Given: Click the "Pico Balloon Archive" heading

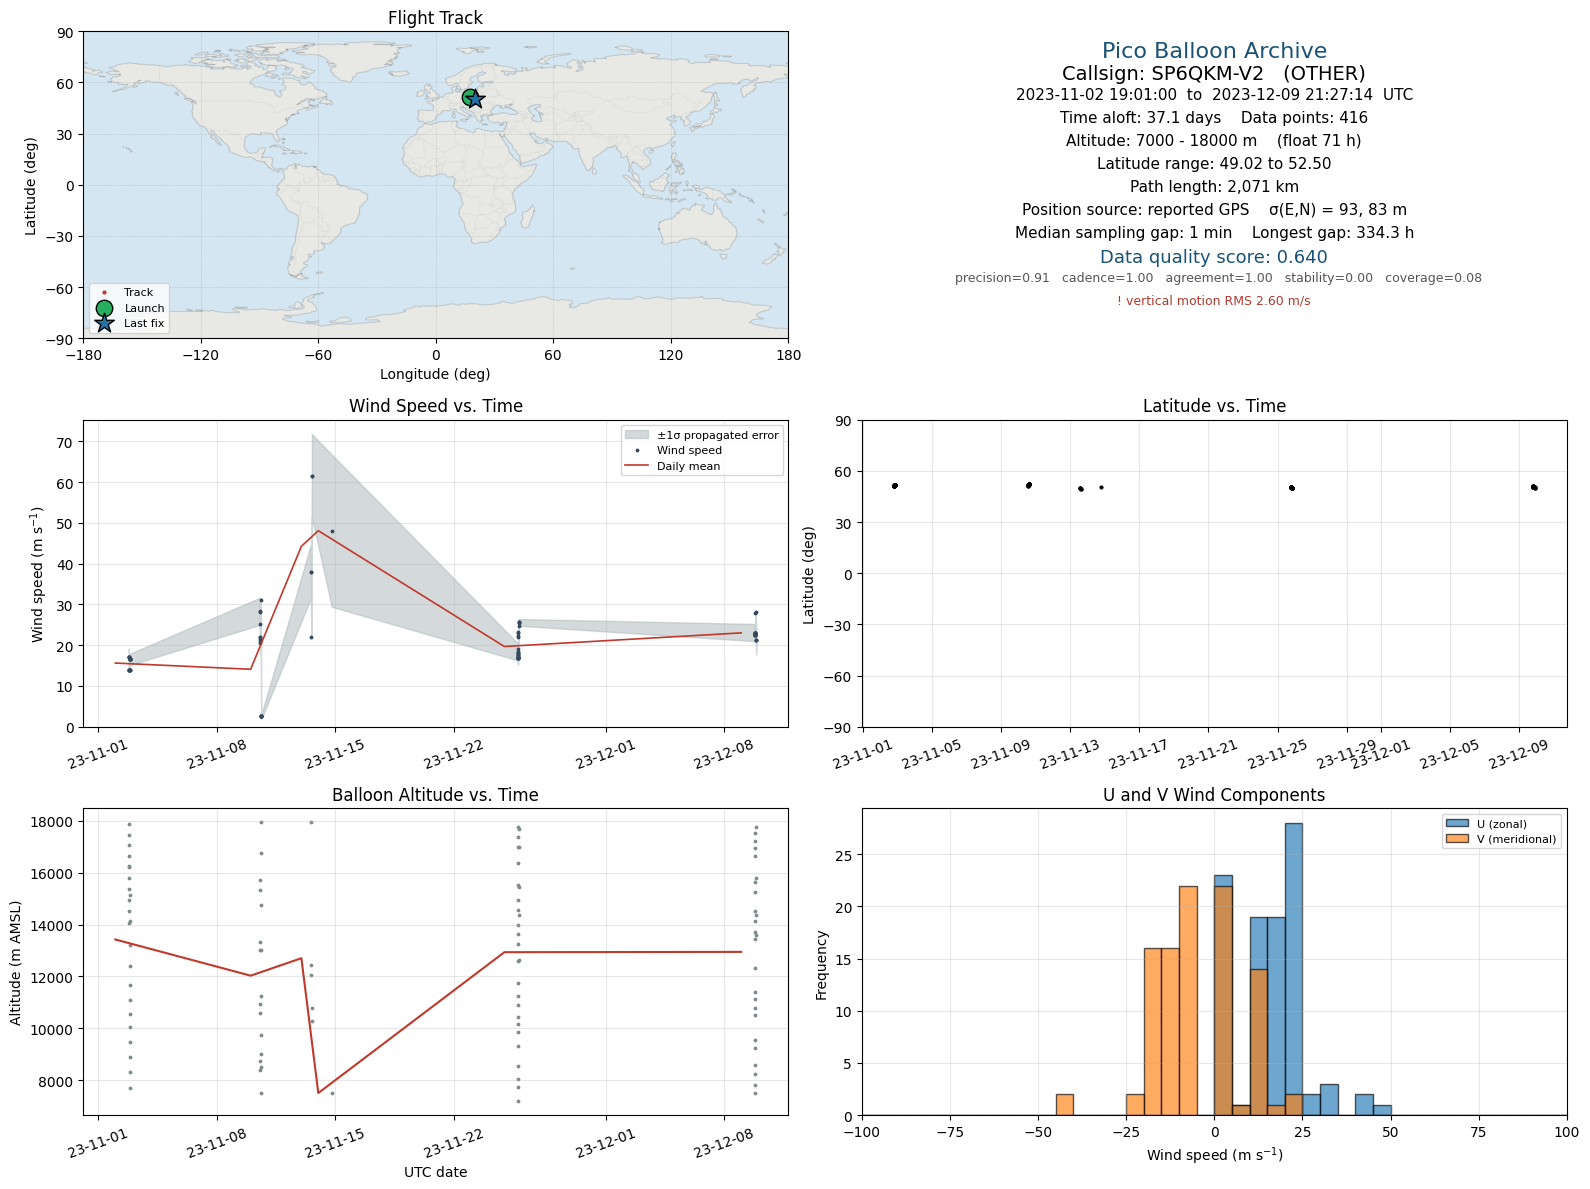Looking at the screenshot, I should click(1214, 51).
